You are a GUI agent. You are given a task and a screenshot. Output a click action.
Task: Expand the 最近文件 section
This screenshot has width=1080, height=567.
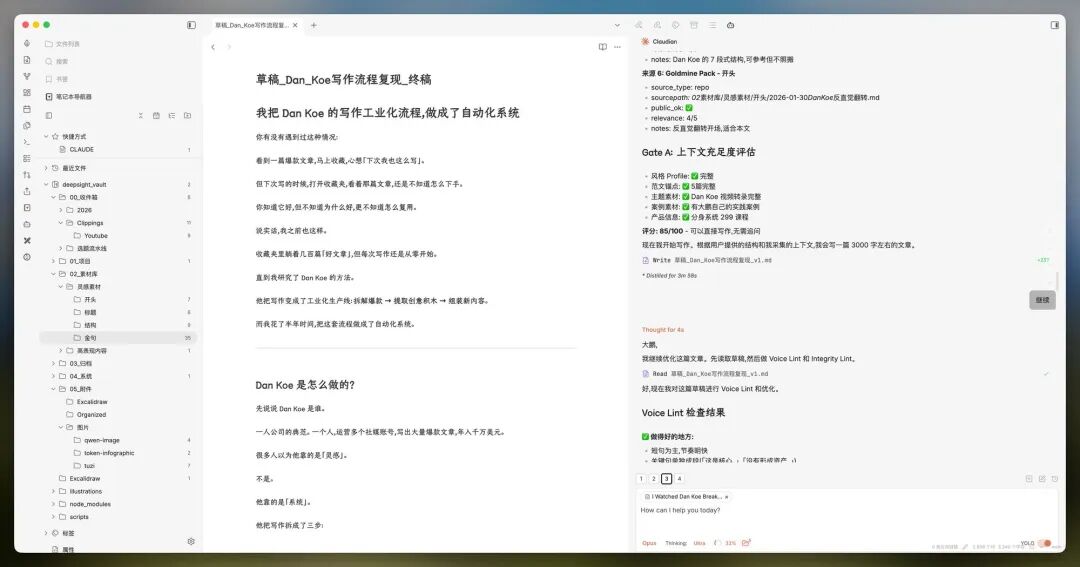(46, 168)
